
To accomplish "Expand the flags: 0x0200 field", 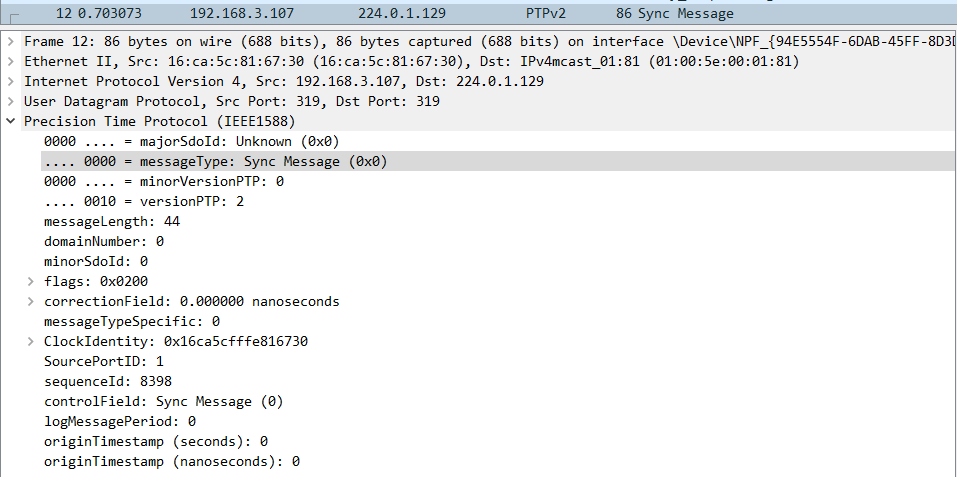I will tap(30, 281).
